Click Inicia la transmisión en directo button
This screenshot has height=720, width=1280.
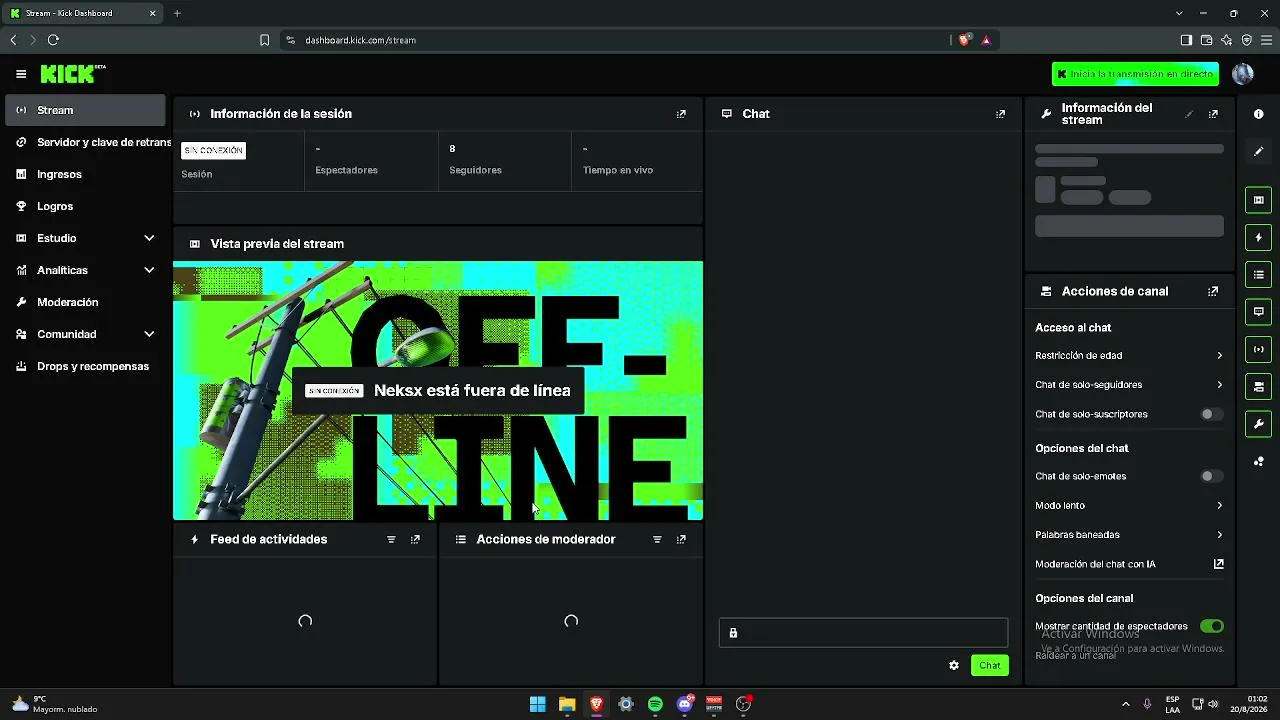[1135, 74]
